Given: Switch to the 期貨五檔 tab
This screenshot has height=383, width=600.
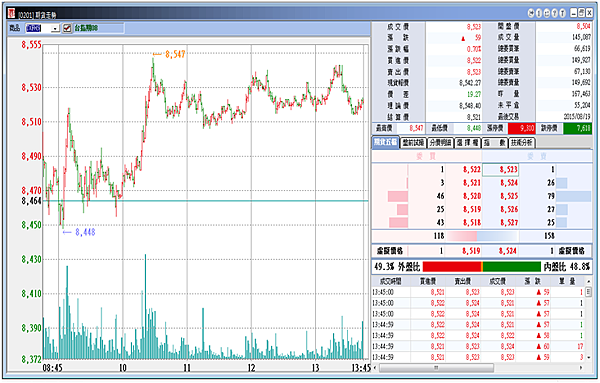Looking at the screenshot, I should coord(385,142).
